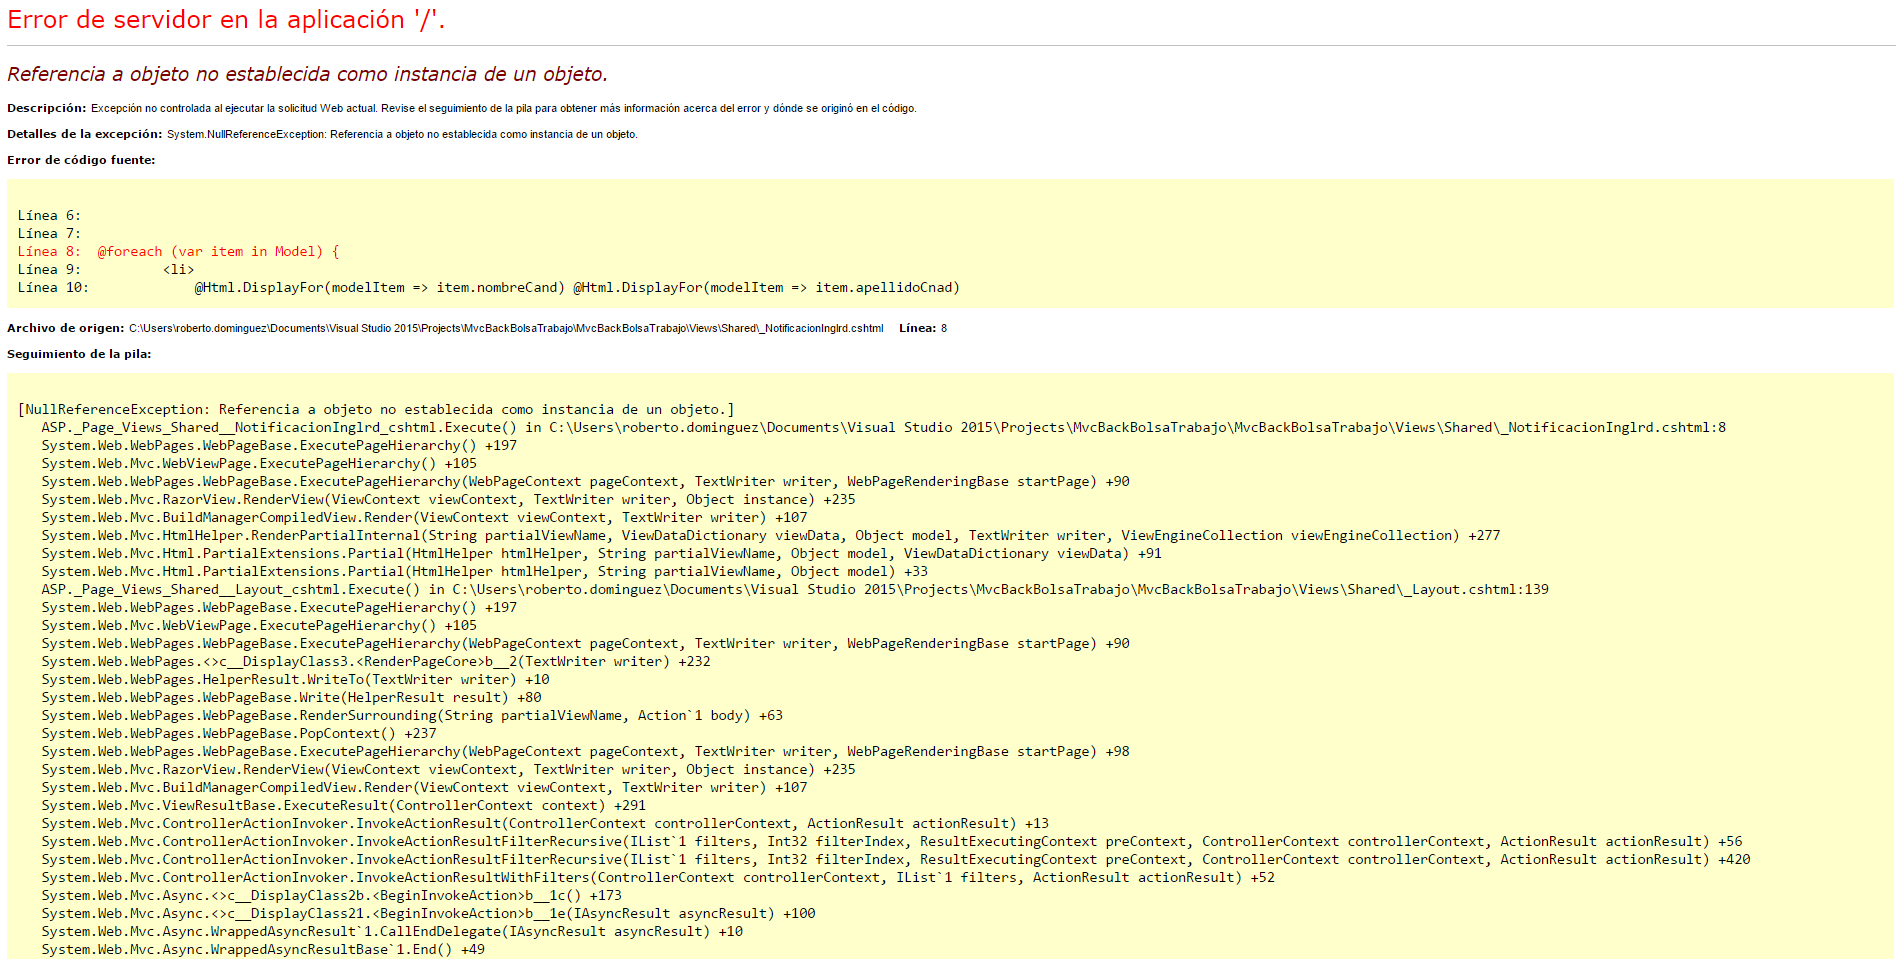Click the "Línea: 8" value beside the source file path
Image resolution: width=1902 pixels, height=959 pixels.
(923, 328)
